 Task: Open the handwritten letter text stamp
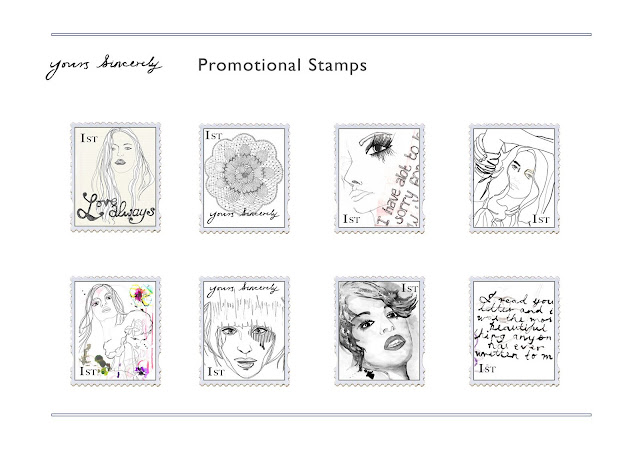coord(514,331)
